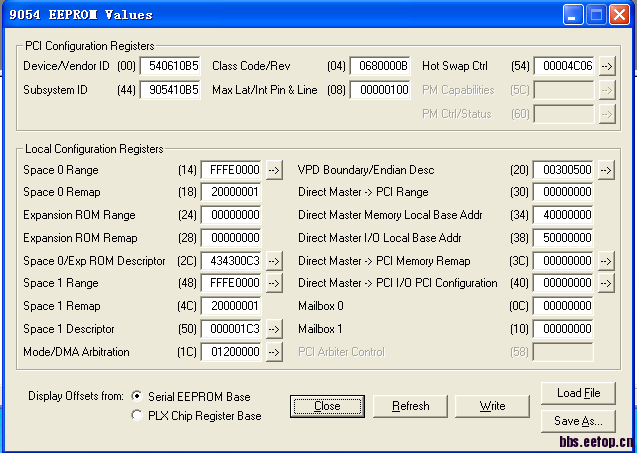
Task: Edit the Mailbox 0 field
Action: pyautogui.click(x=563, y=306)
